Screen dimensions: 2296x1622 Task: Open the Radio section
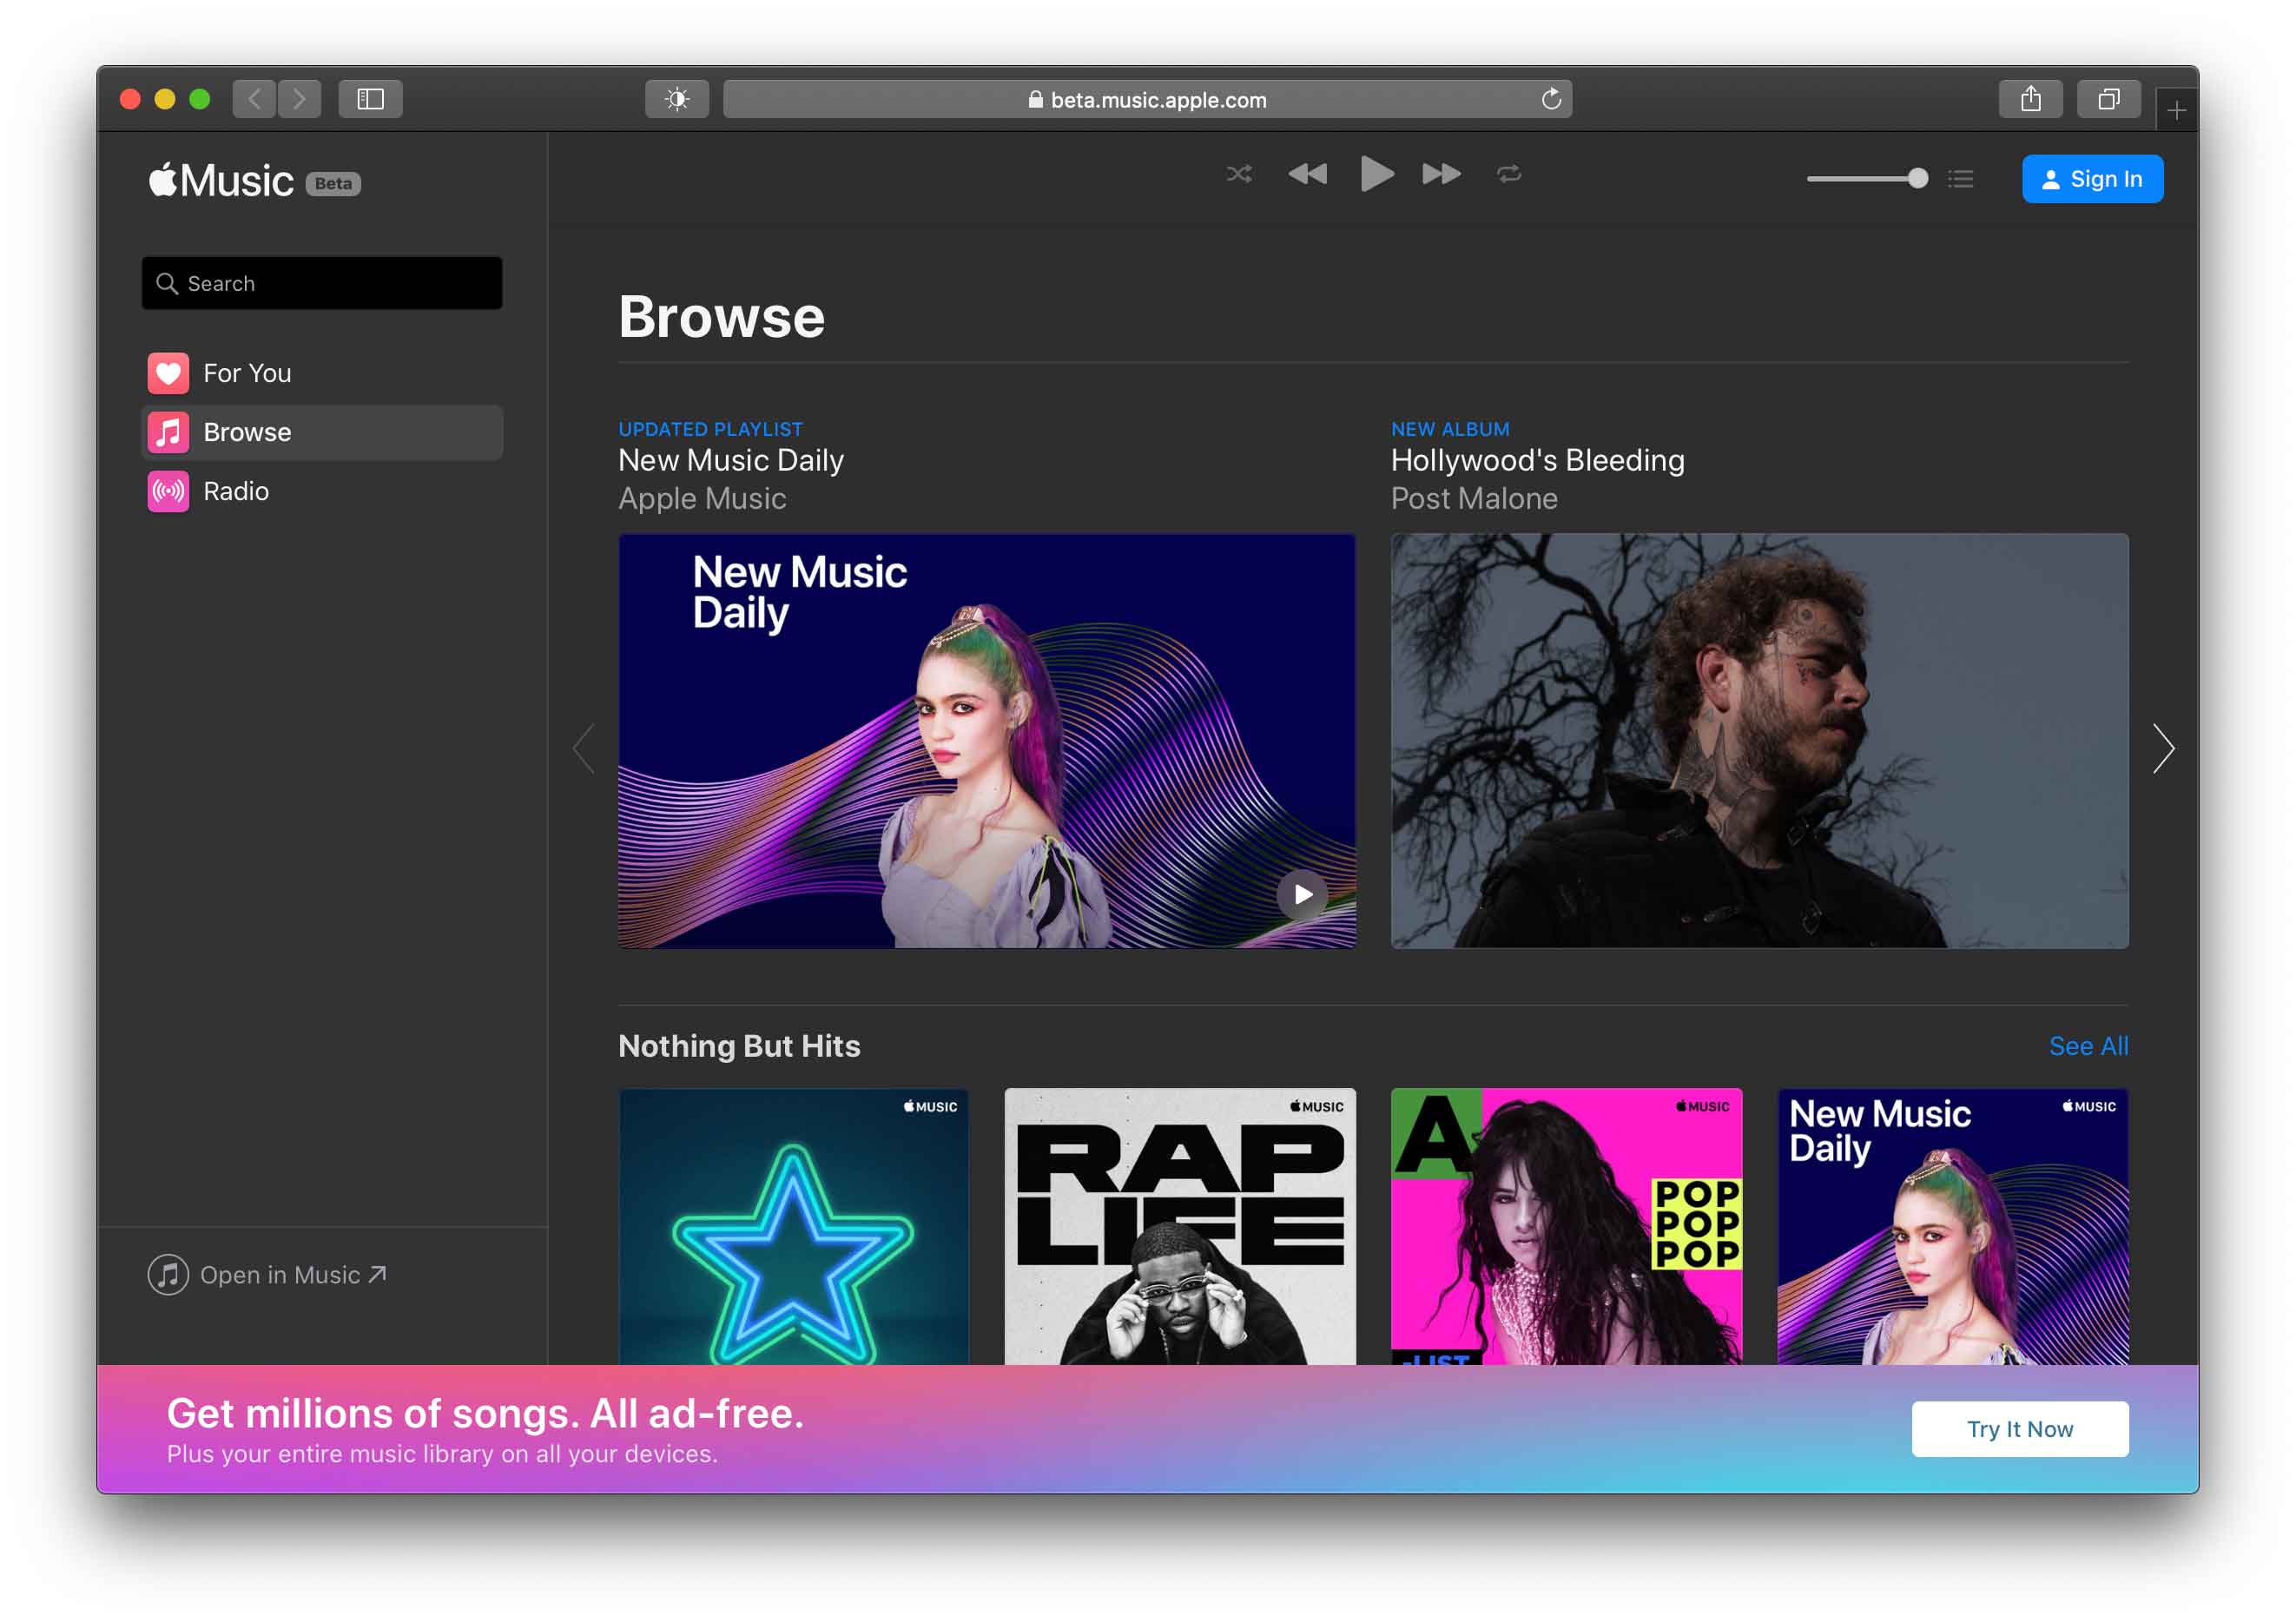tap(235, 491)
